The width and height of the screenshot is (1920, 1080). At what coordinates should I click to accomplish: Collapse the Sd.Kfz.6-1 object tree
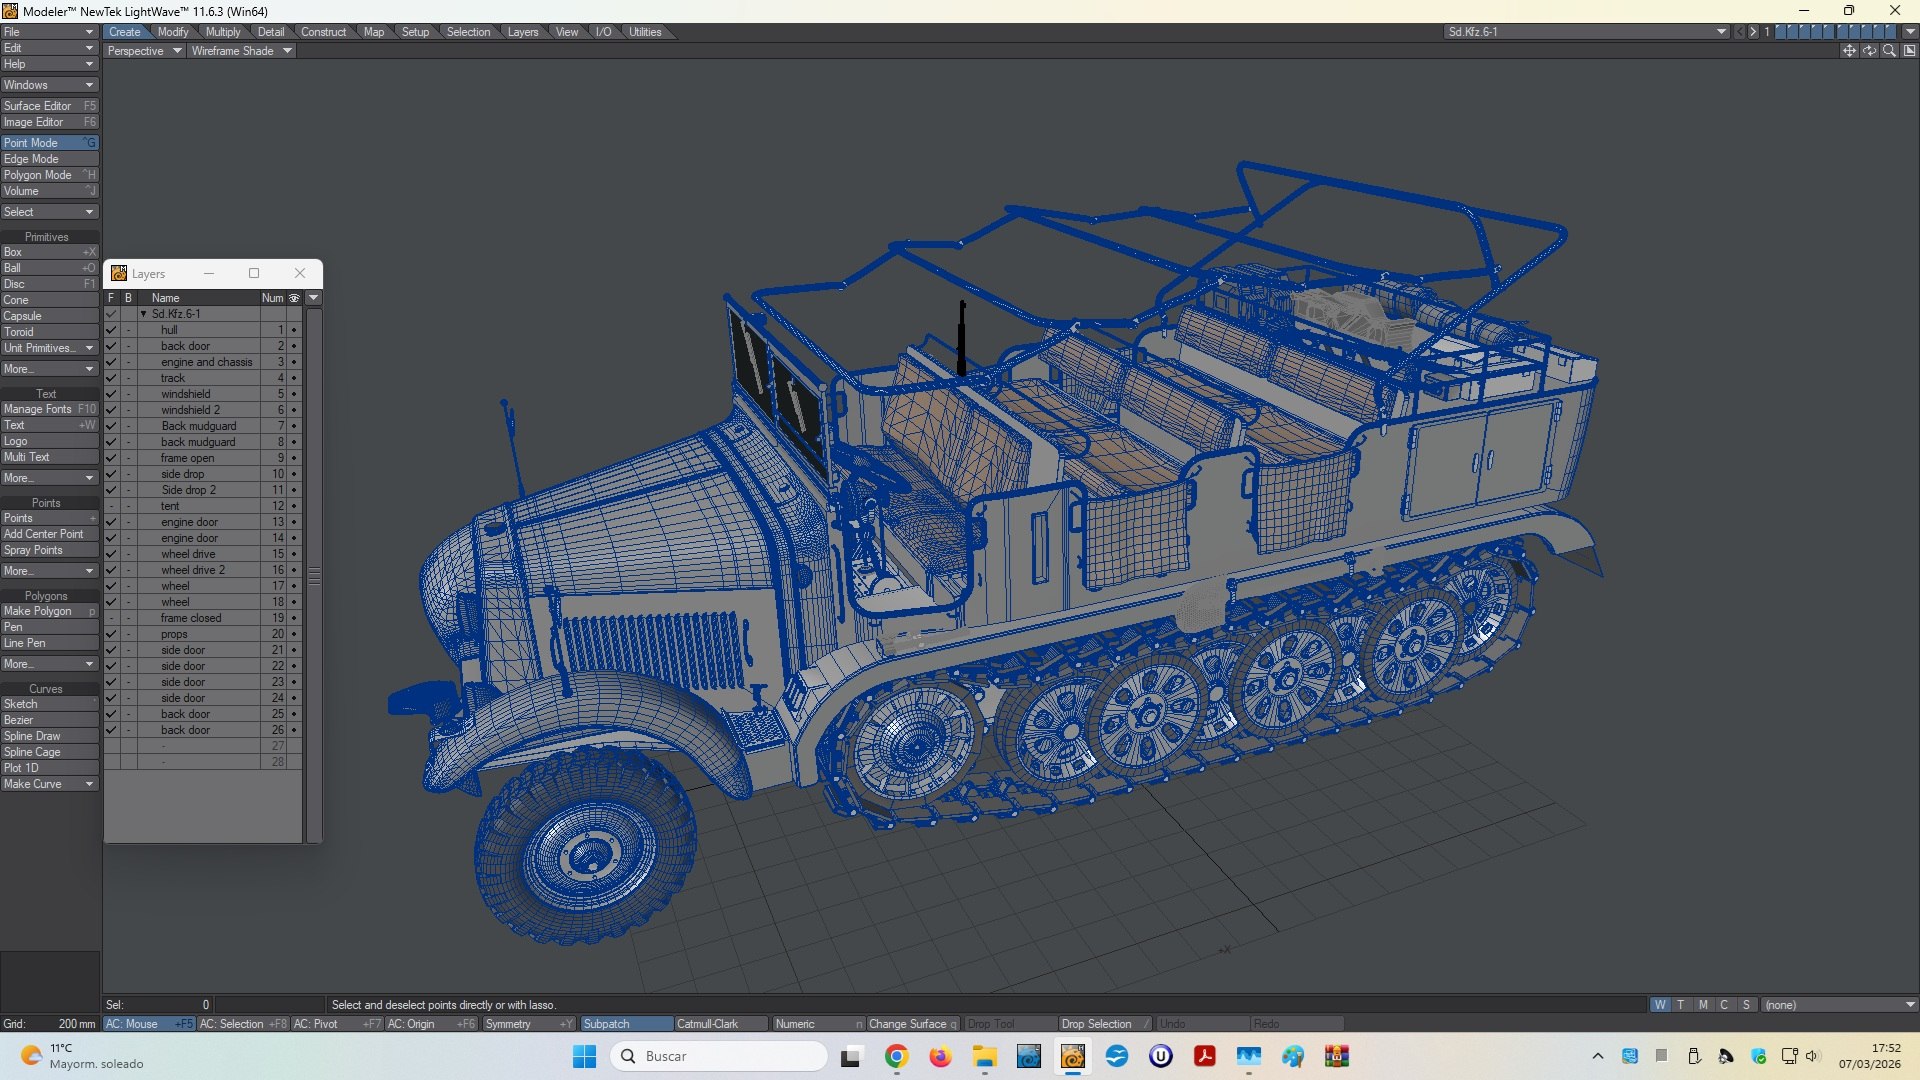[x=144, y=314]
